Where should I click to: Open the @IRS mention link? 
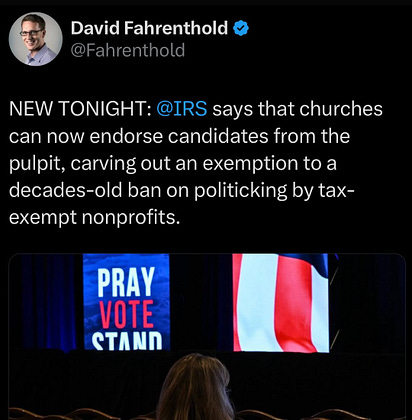182,109
